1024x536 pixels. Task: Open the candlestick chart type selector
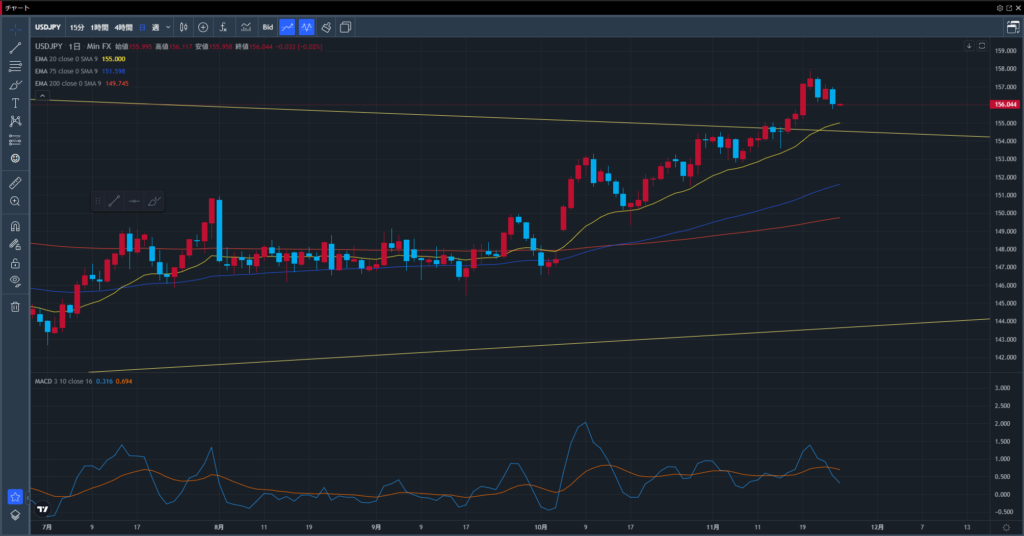point(184,27)
